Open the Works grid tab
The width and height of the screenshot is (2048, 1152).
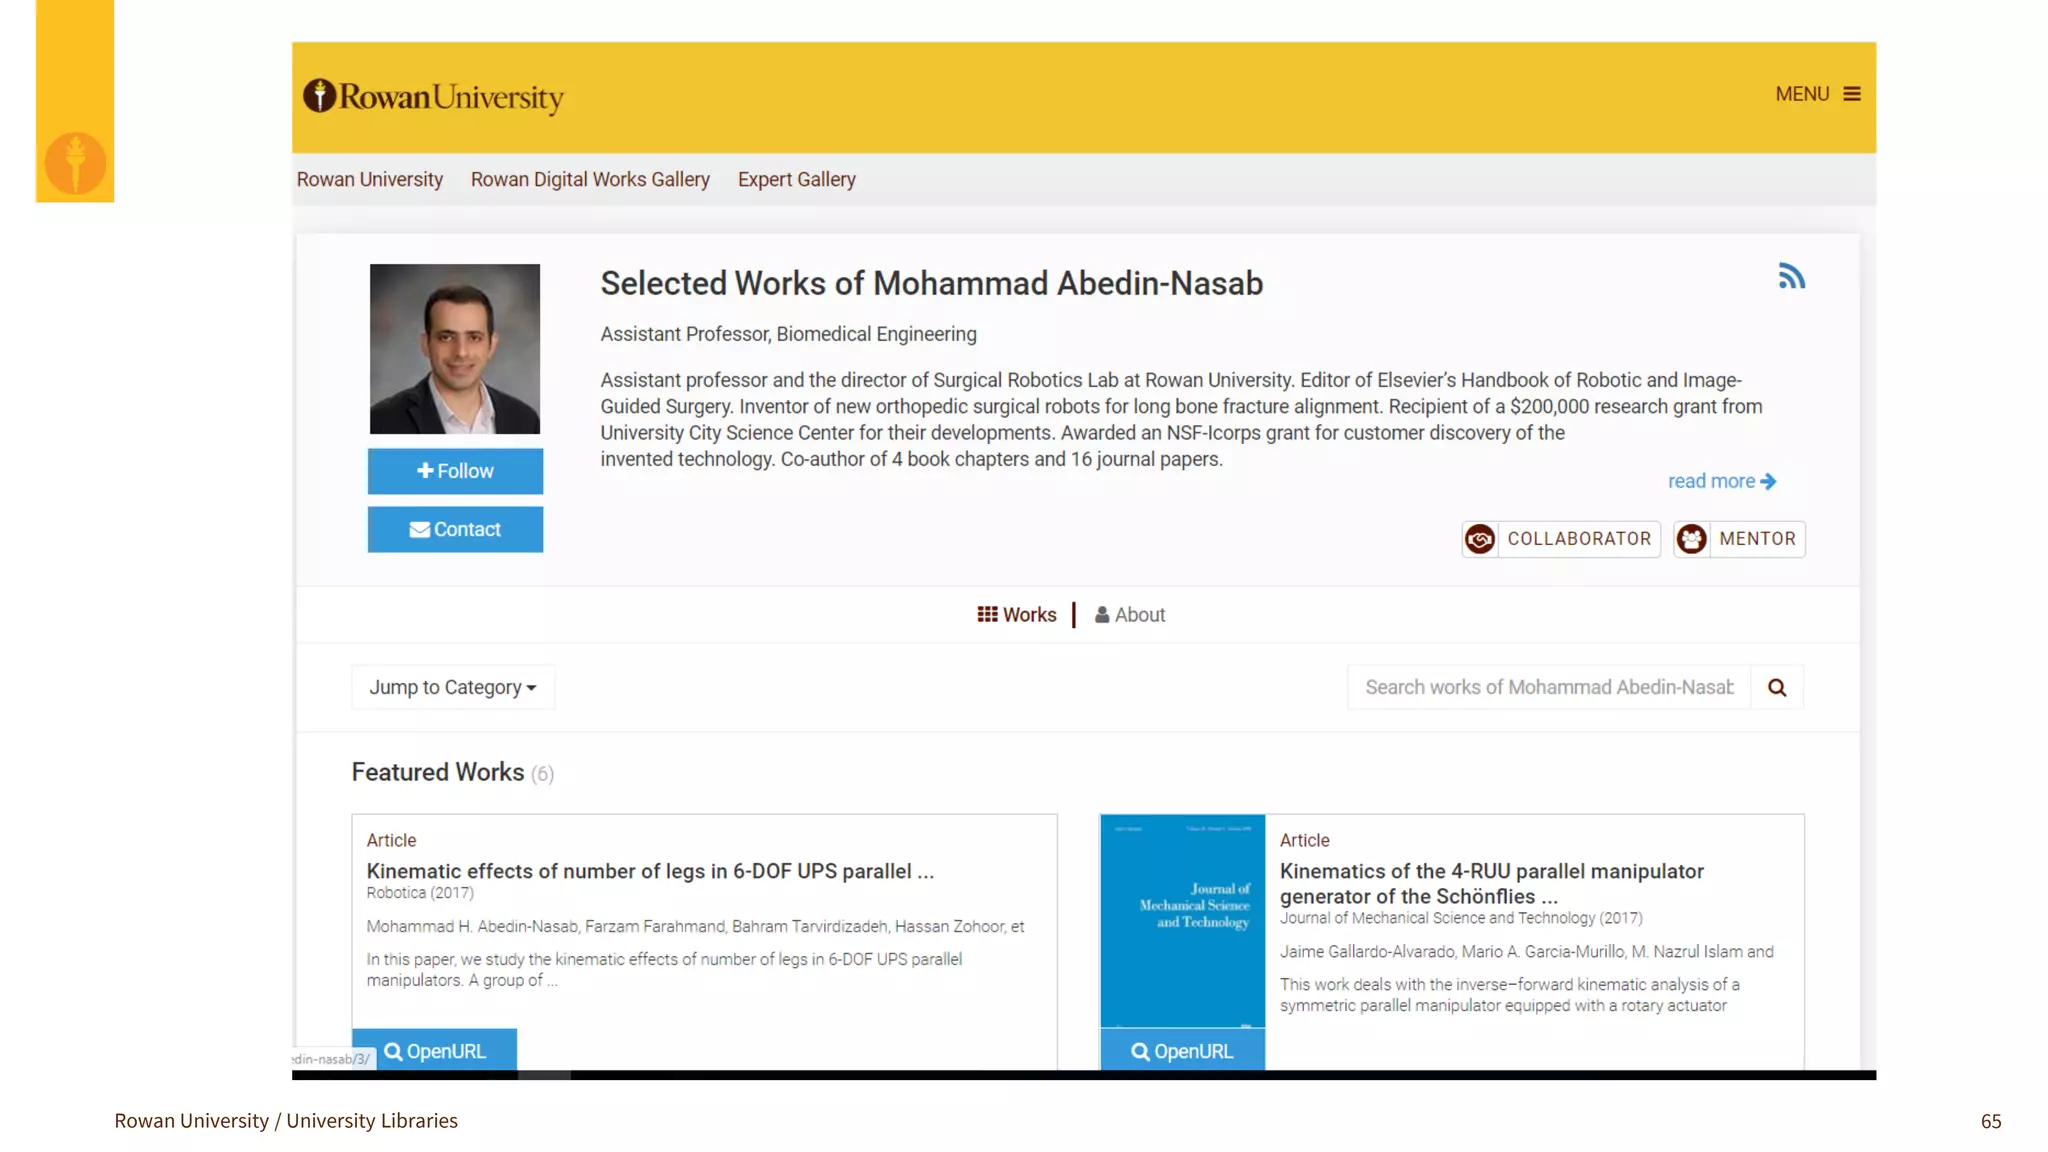click(x=1016, y=615)
